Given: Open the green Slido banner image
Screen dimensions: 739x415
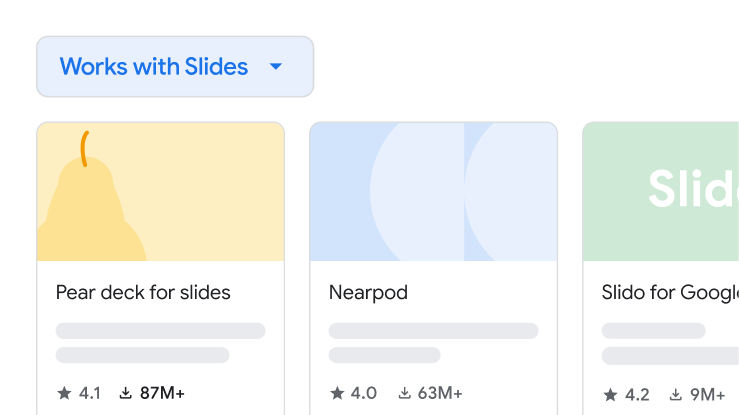Looking at the screenshot, I should point(661,192).
